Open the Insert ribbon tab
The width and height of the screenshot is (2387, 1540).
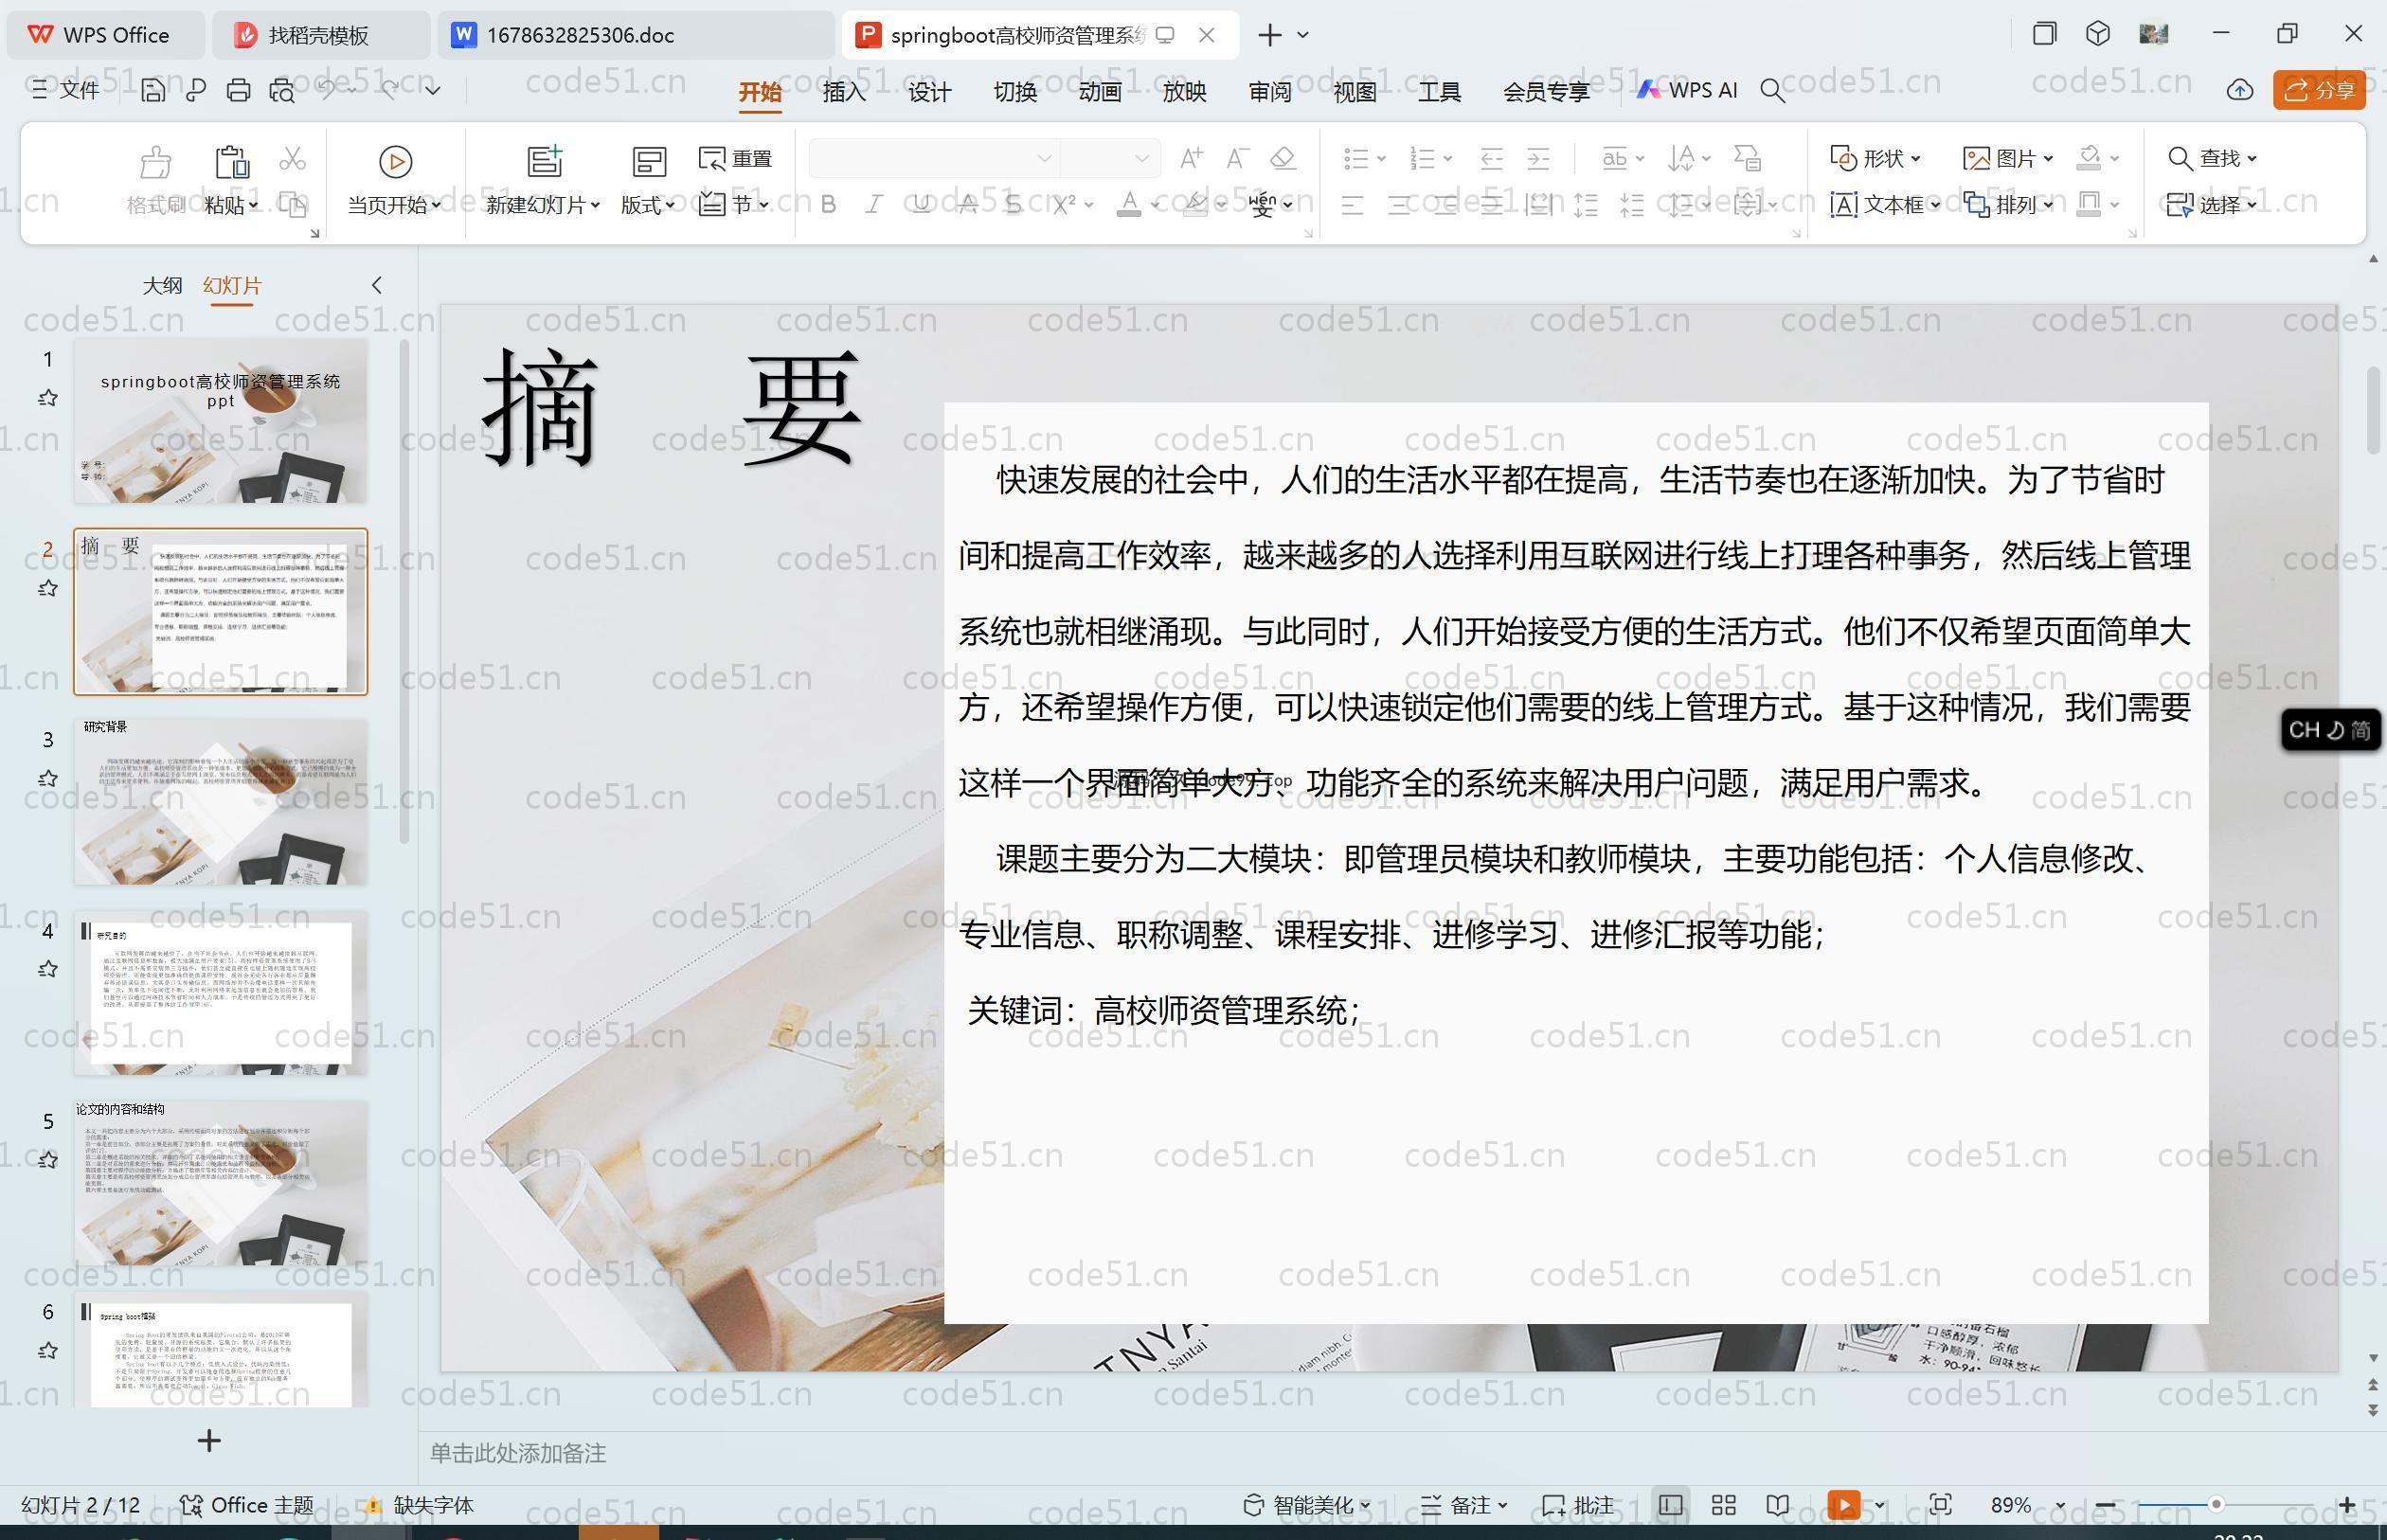844,92
